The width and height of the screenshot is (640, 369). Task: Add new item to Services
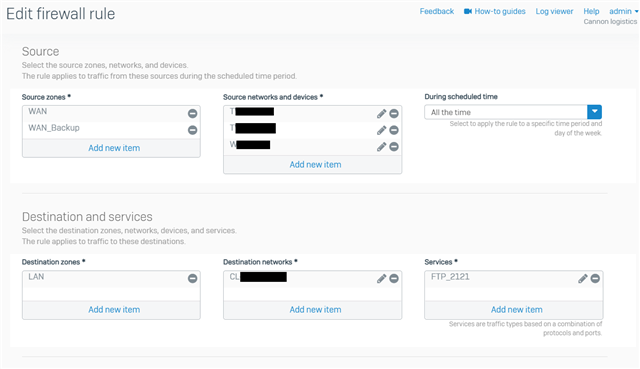[516, 309]
